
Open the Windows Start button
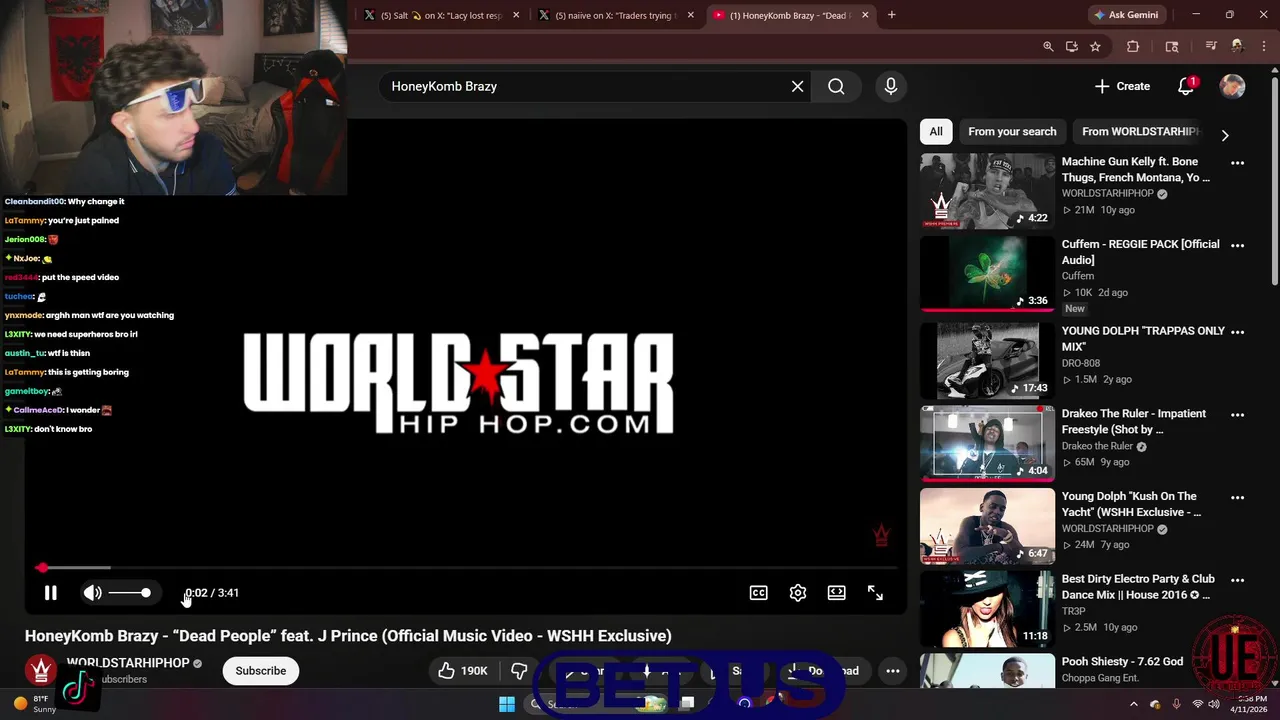click(507, 704)
